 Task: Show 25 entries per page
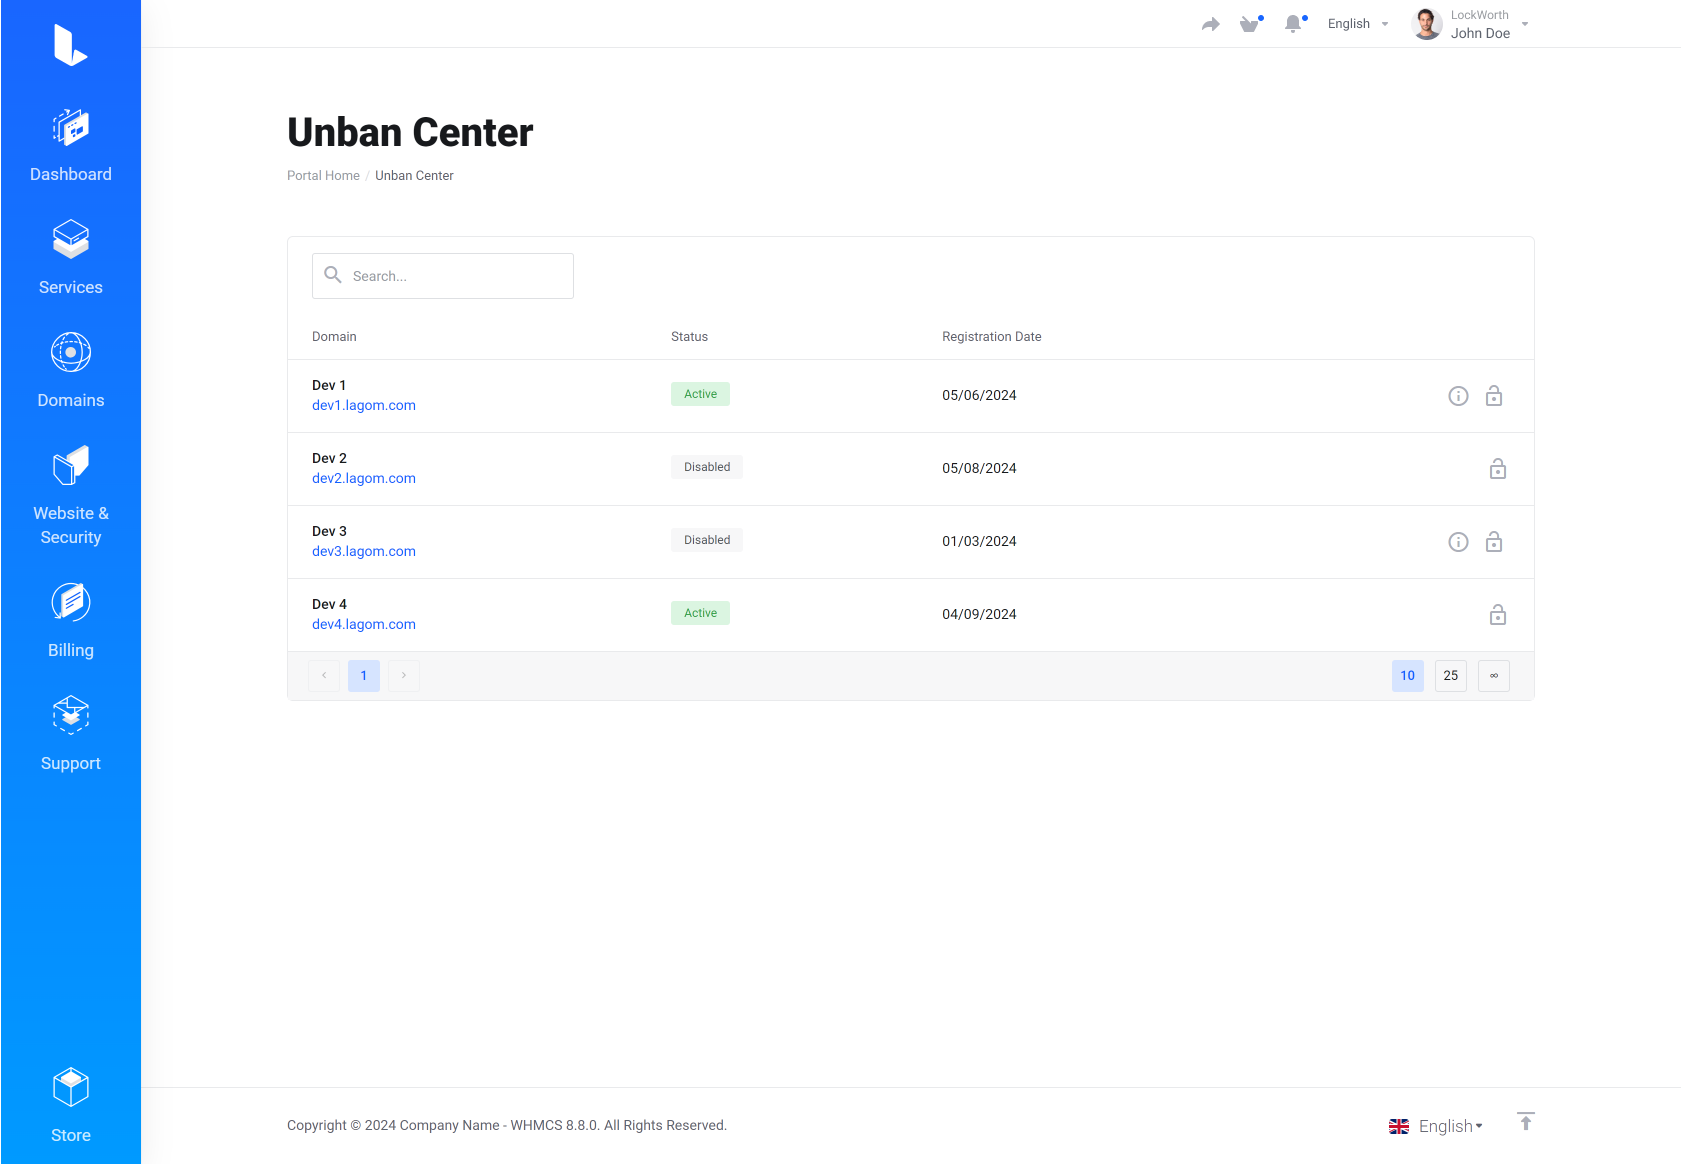tap(1451, 676)
